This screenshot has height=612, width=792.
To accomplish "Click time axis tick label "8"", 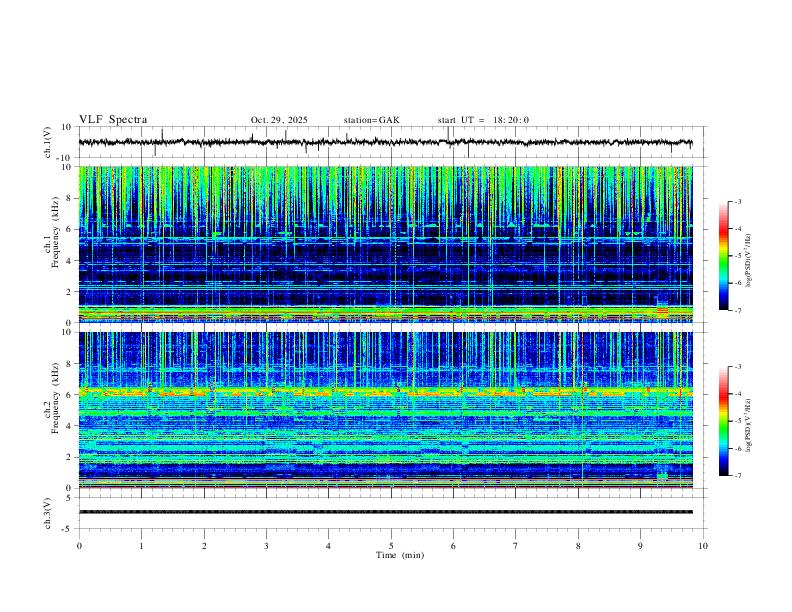I will pos(578,546).
